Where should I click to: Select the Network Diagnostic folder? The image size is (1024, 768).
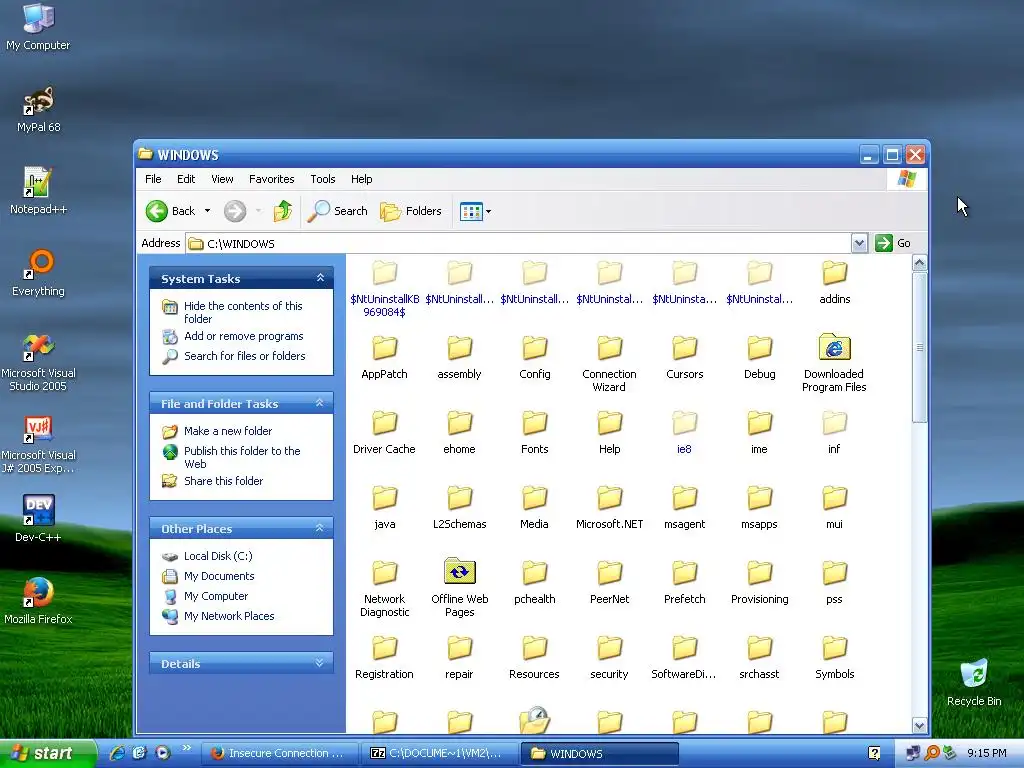coord(385,588)
